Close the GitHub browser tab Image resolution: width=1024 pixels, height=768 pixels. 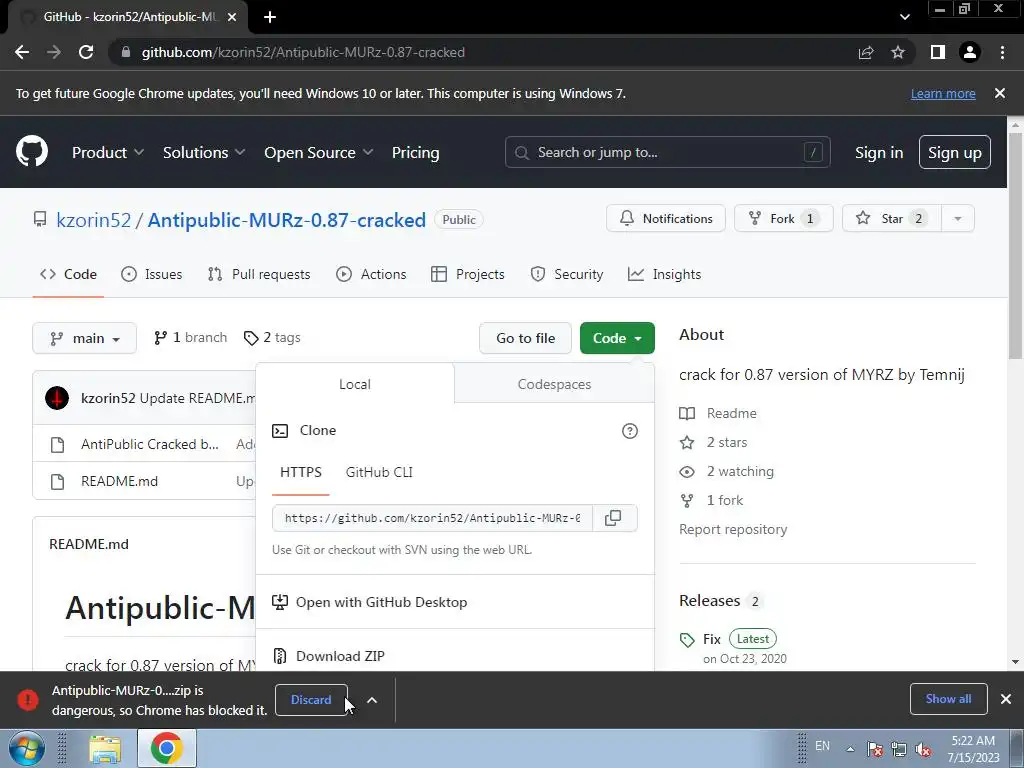coord(232,17)
